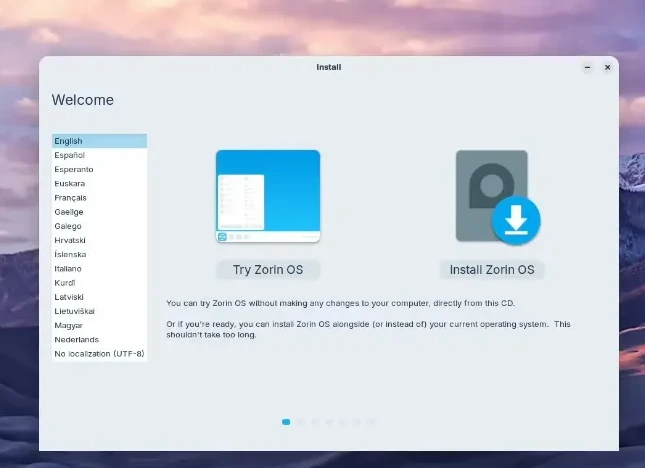Choose Kurdî in the language list
Screen dimensions: 645x468
[x=100, y=283]
